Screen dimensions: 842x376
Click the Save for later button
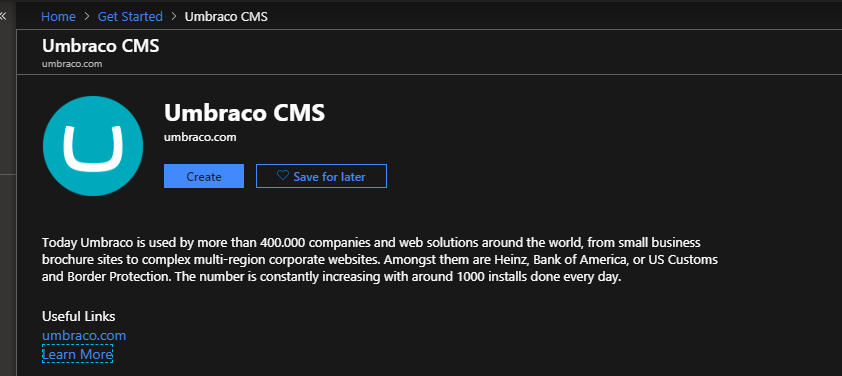point(321,176)
